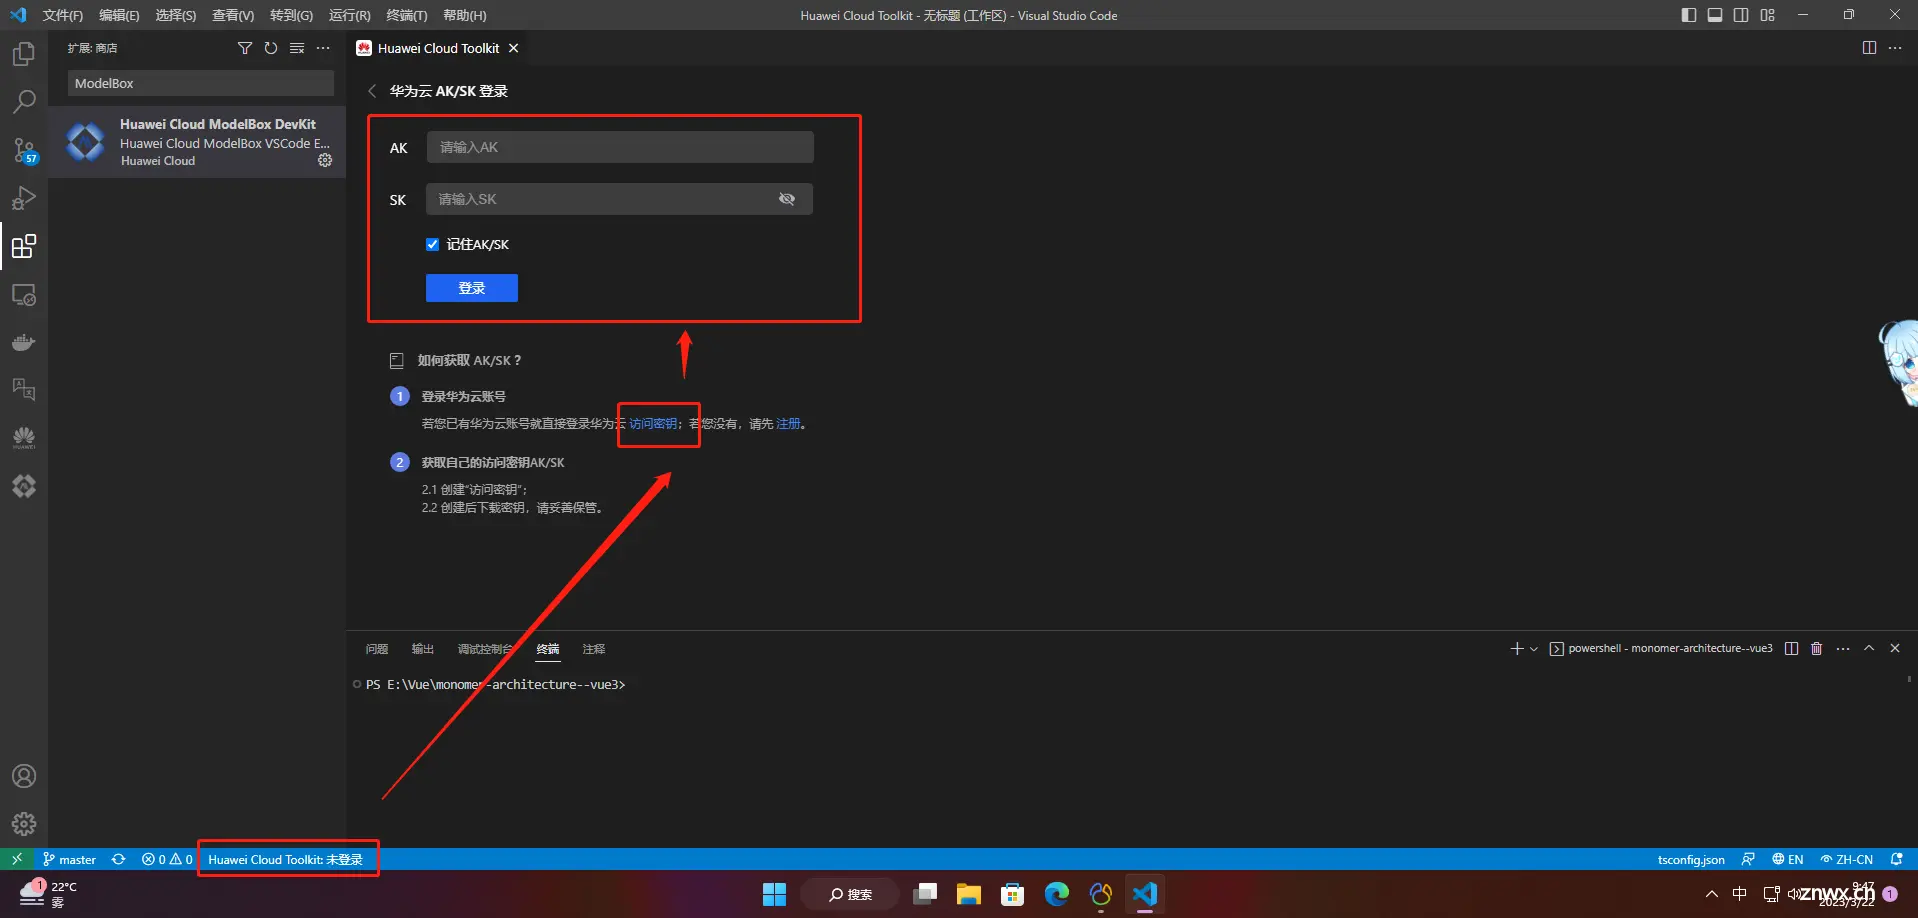Split the terminal panel
Screen dimensions: 1918x918
pos(1791,649)
